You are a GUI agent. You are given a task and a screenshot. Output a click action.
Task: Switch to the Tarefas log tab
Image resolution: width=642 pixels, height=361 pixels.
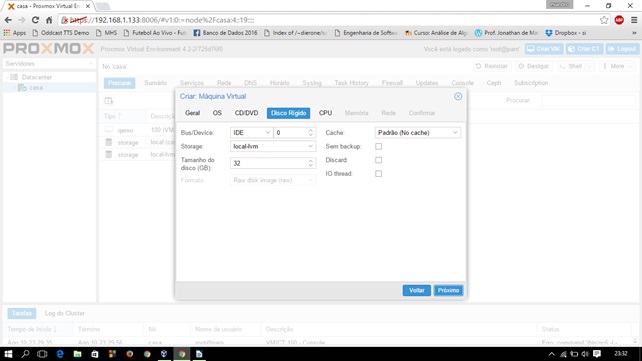tap(22, 313)
